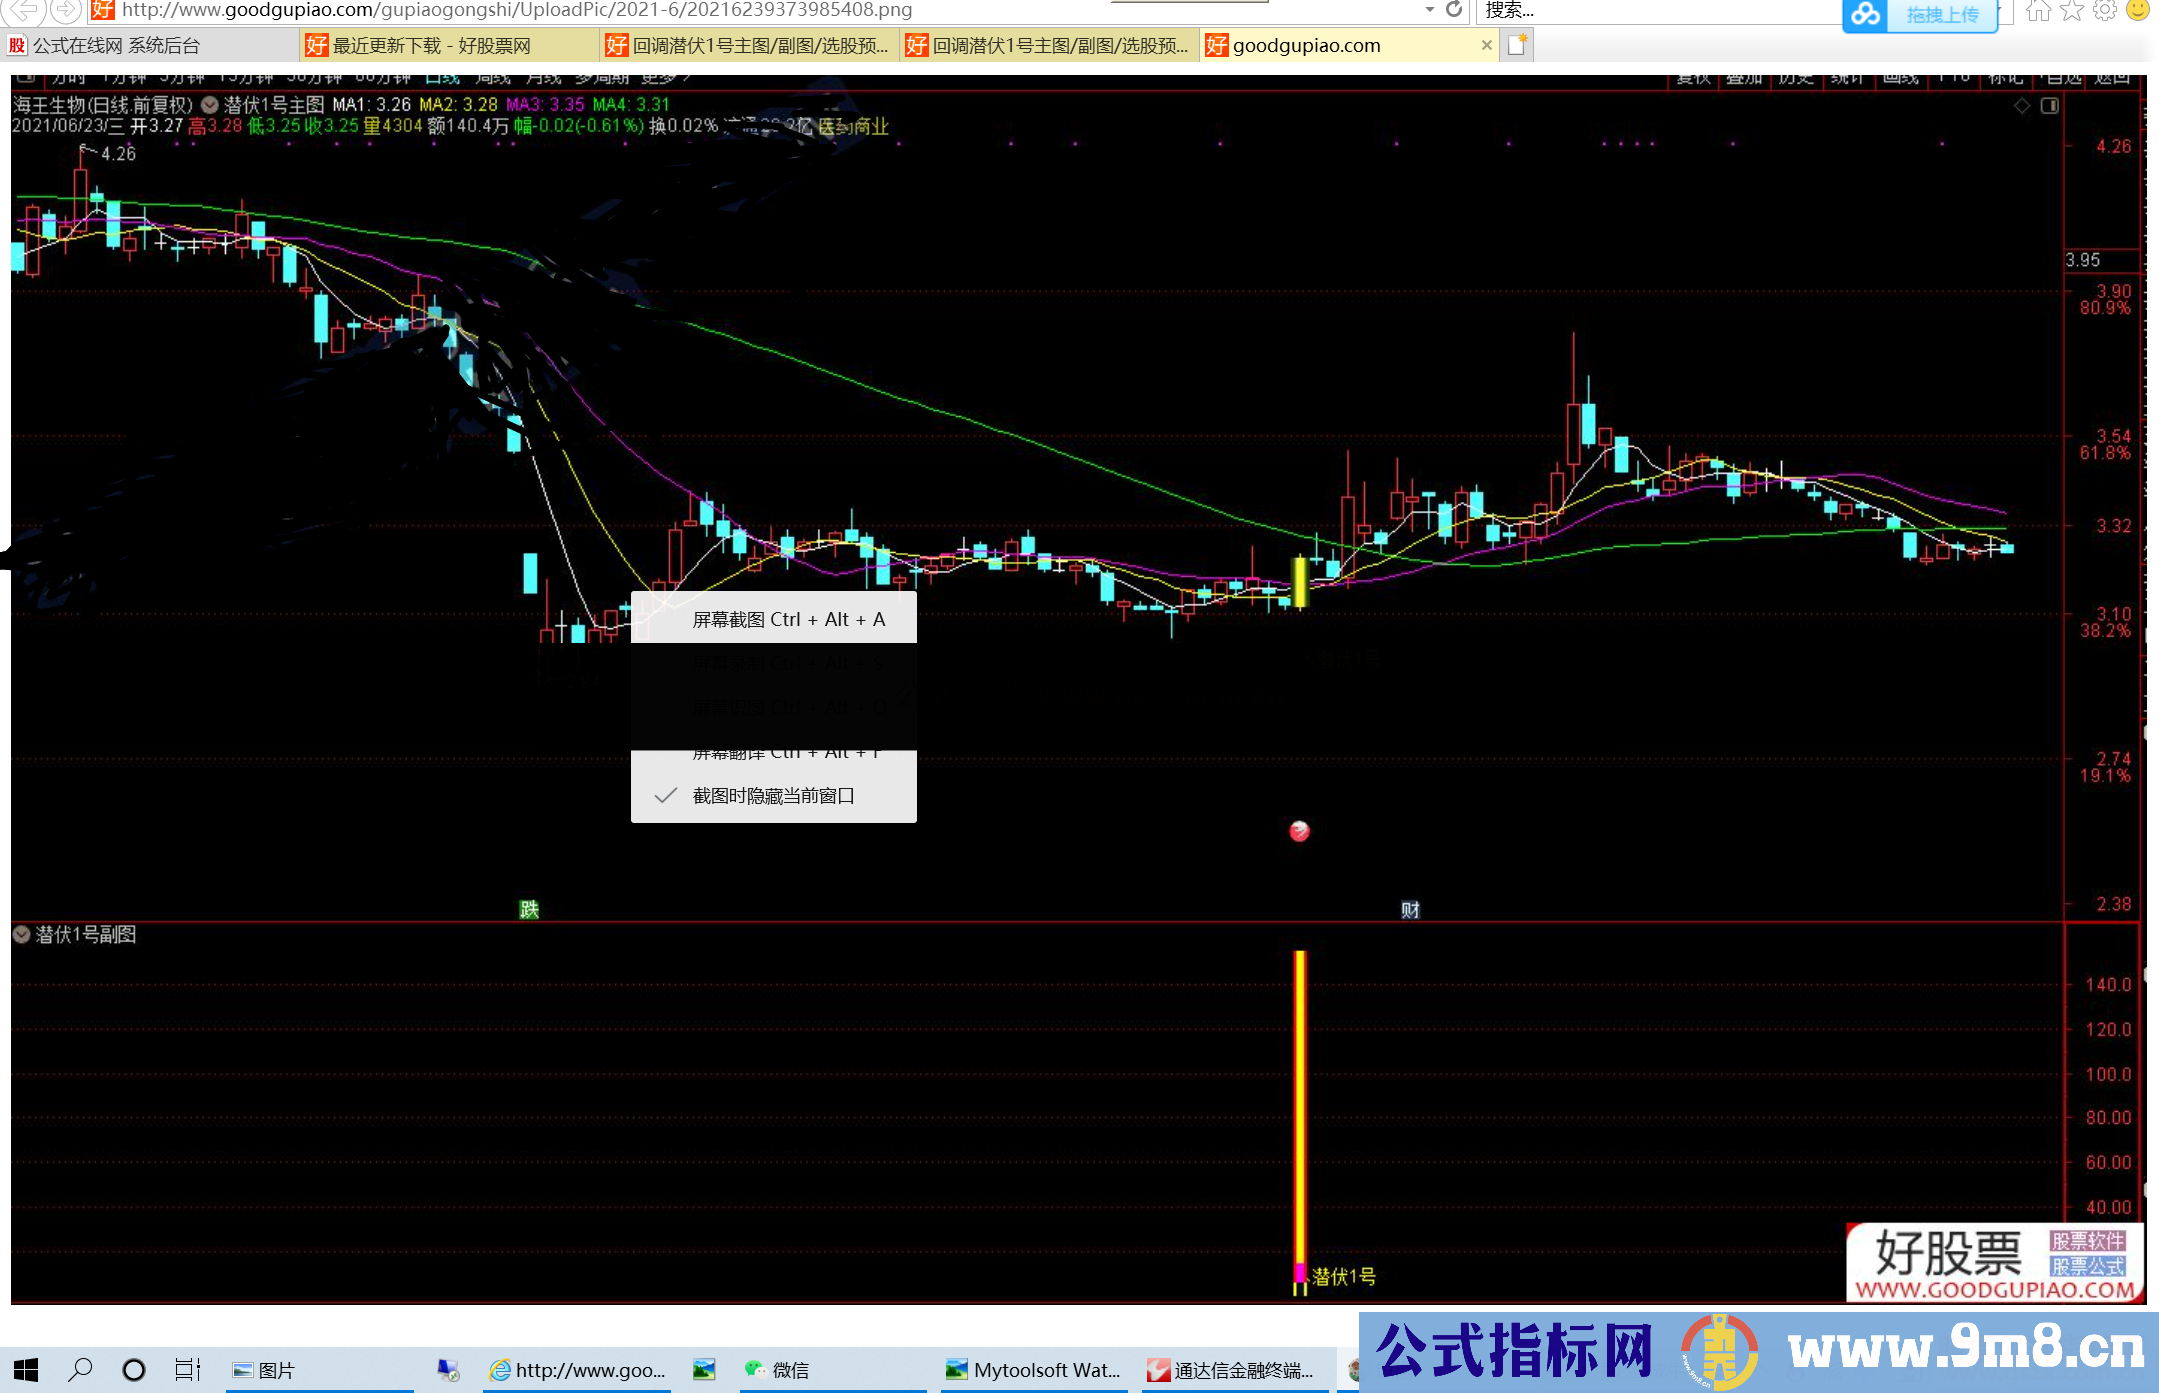Click the browser refresh icon

tap(1454, 10)
